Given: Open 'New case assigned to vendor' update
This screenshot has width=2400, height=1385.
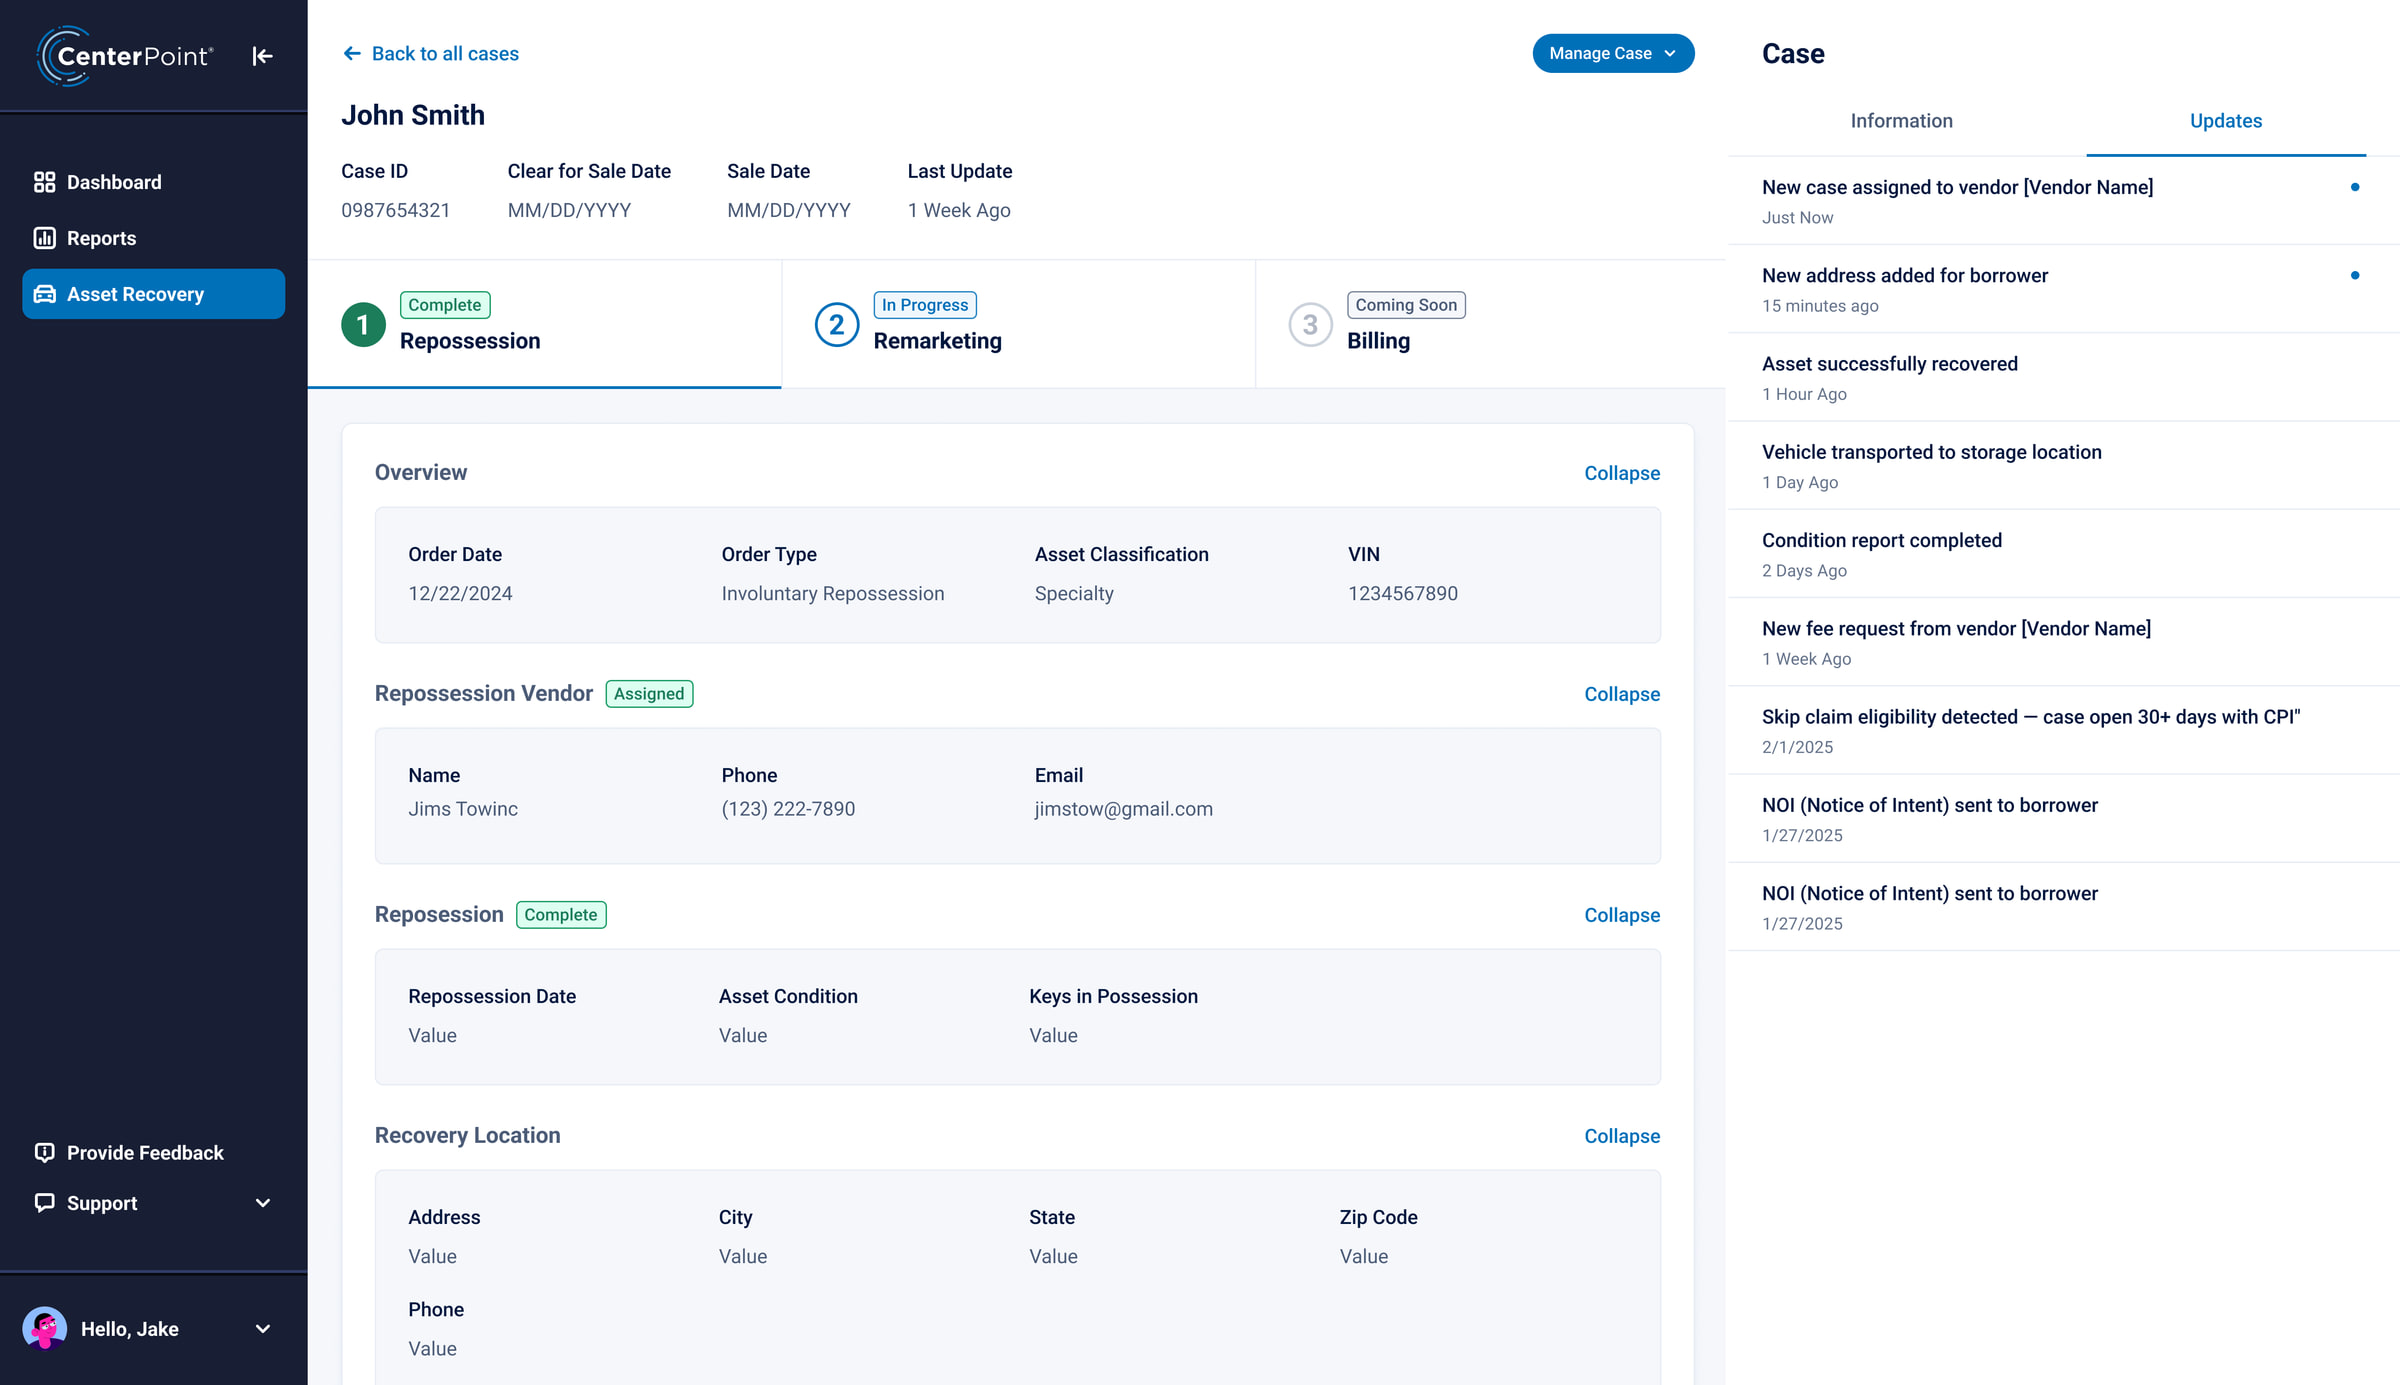Looking at the screenshot, I should 2063,200.
